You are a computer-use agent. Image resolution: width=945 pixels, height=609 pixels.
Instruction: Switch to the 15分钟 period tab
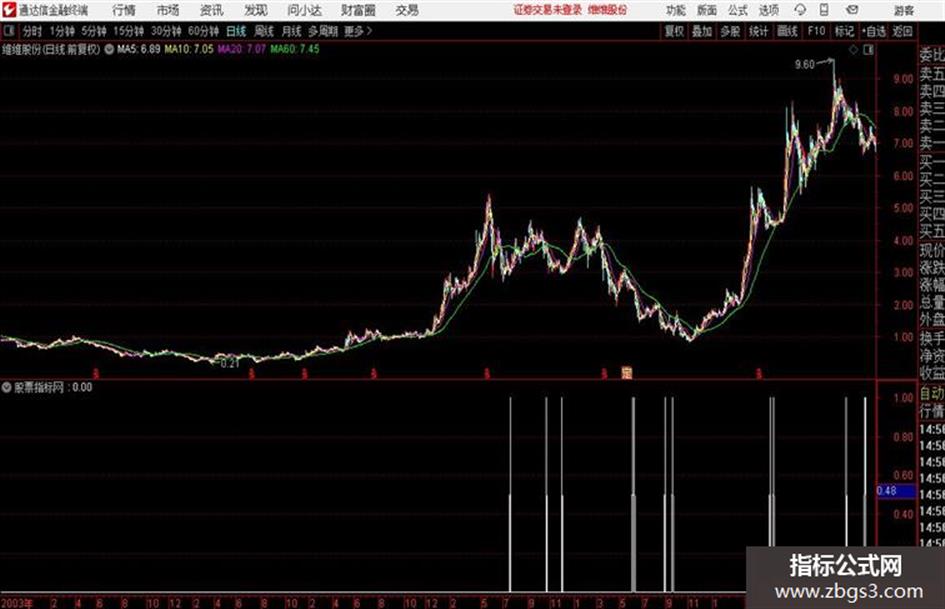(x=129, y=31)
